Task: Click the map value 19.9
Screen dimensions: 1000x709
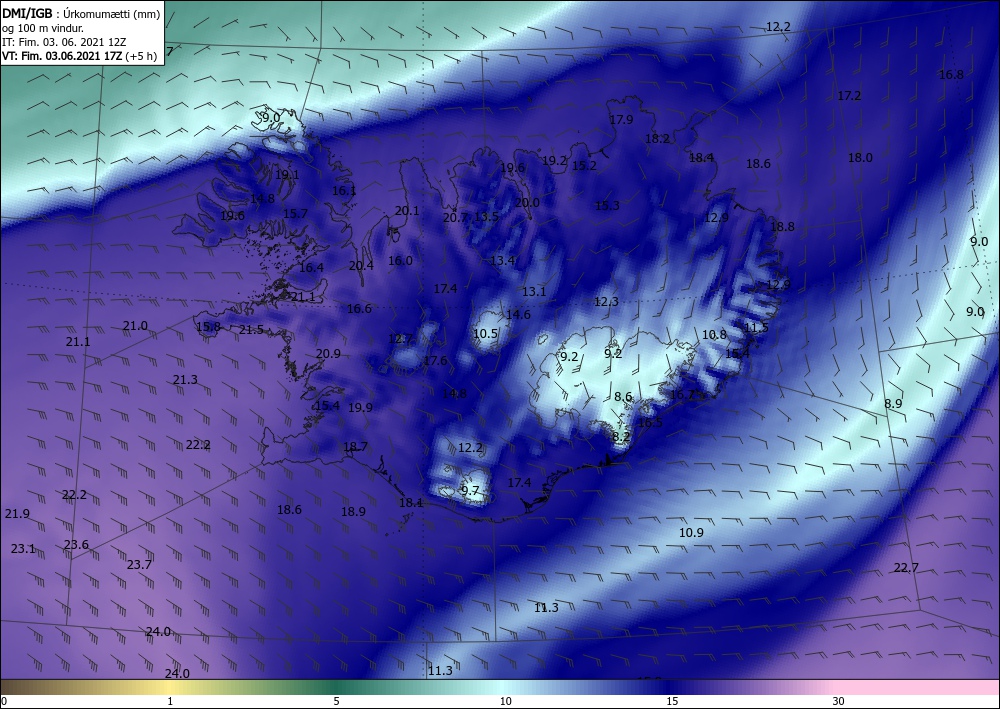Action: [360, 407]
